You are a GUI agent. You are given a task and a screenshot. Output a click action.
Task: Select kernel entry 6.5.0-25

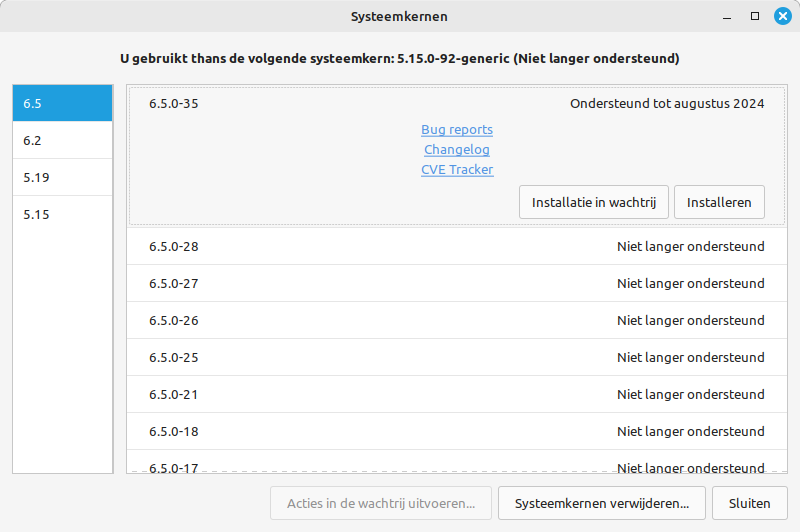(456, 358)
